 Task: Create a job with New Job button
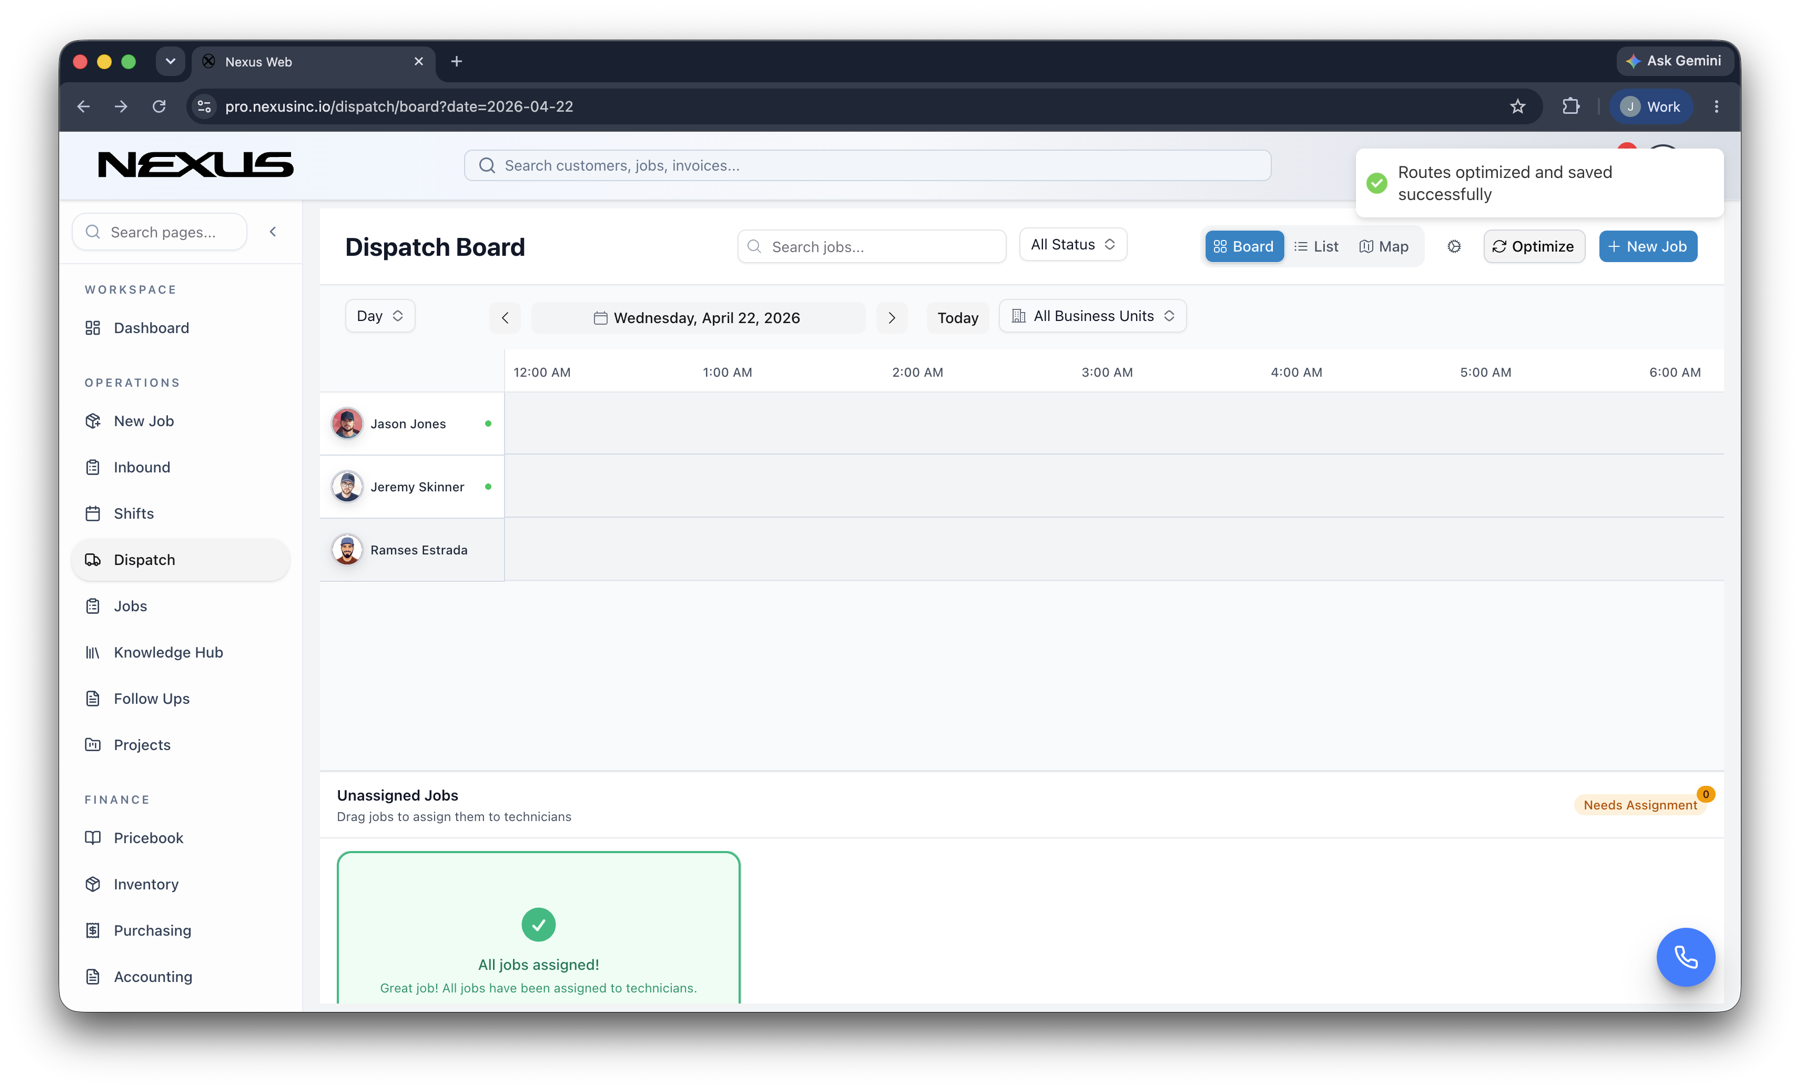pos(1648,246)
